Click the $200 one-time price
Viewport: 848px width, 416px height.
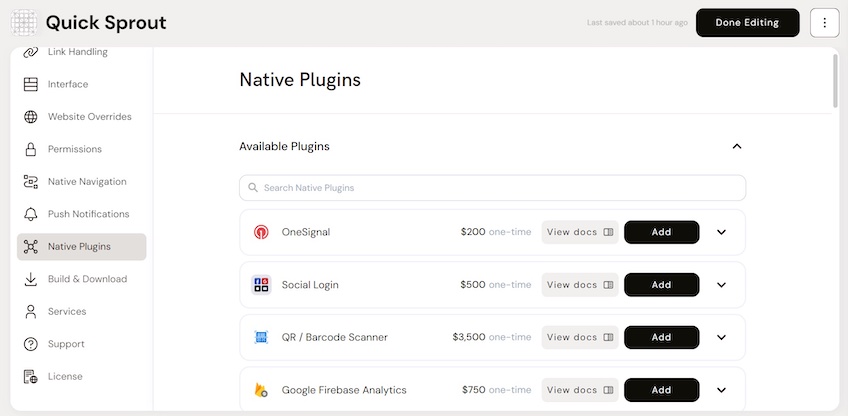coord(496,232)
